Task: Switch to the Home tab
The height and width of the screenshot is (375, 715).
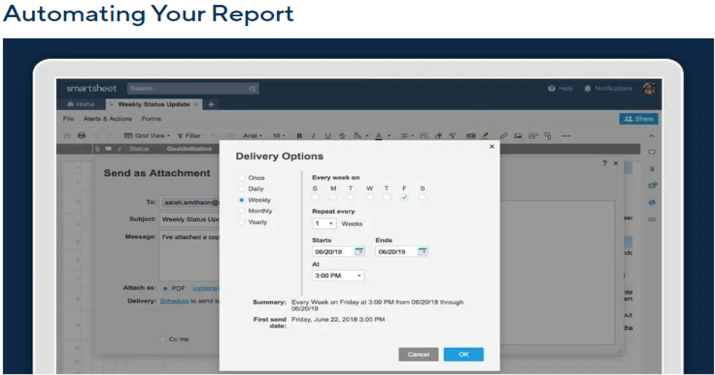Action: tap(81, 104)
